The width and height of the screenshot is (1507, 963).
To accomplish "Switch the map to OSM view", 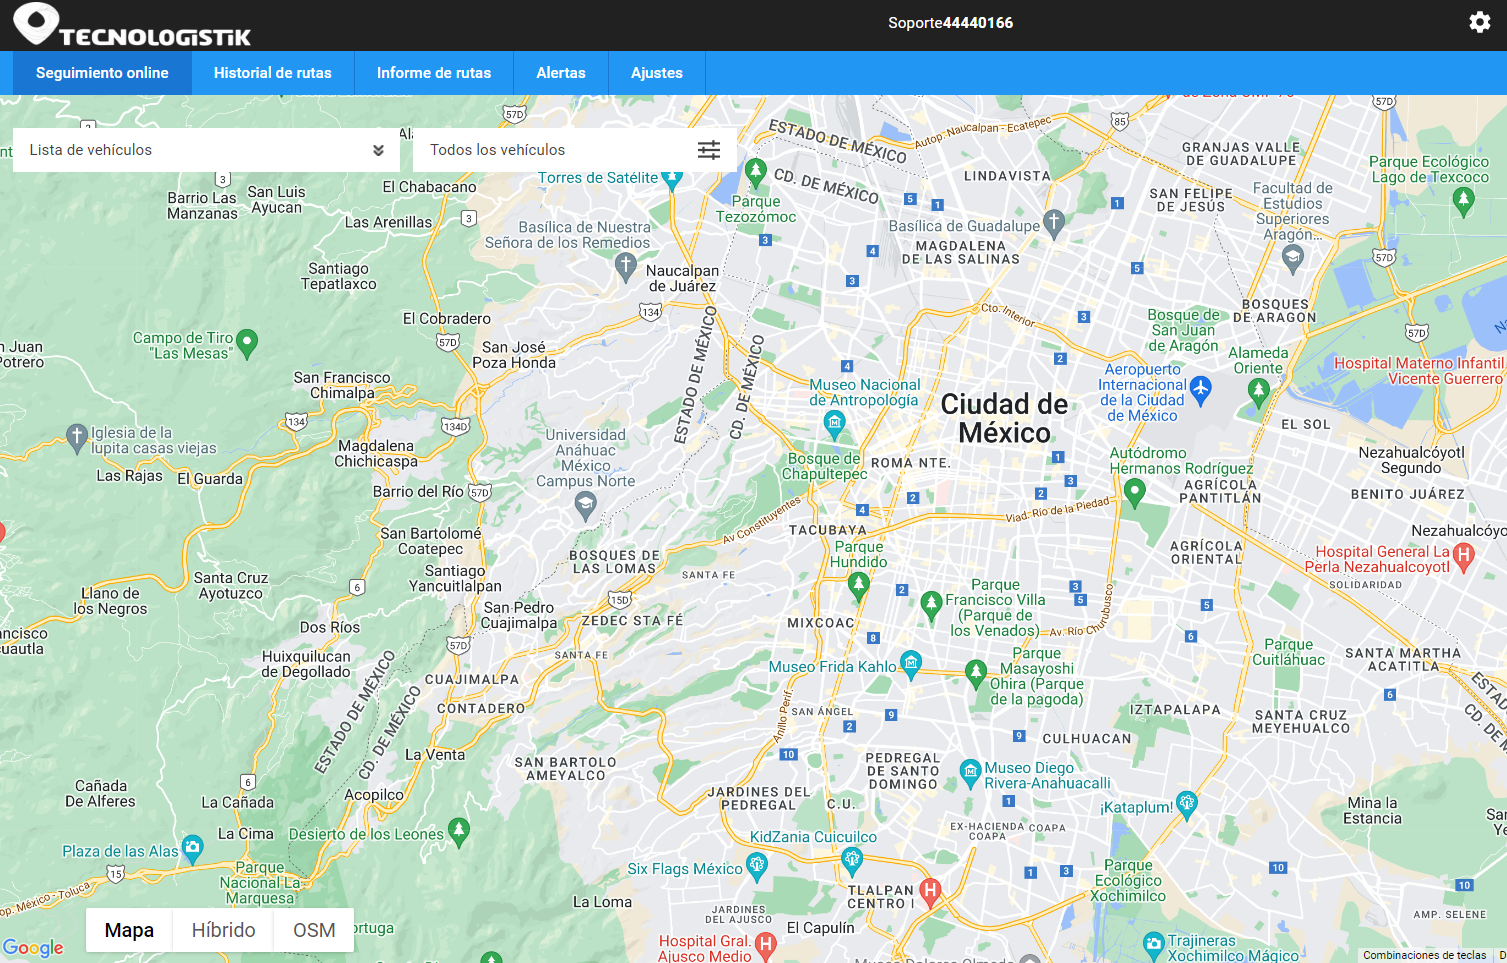I will pyautogui.click(x=314, y=930).
